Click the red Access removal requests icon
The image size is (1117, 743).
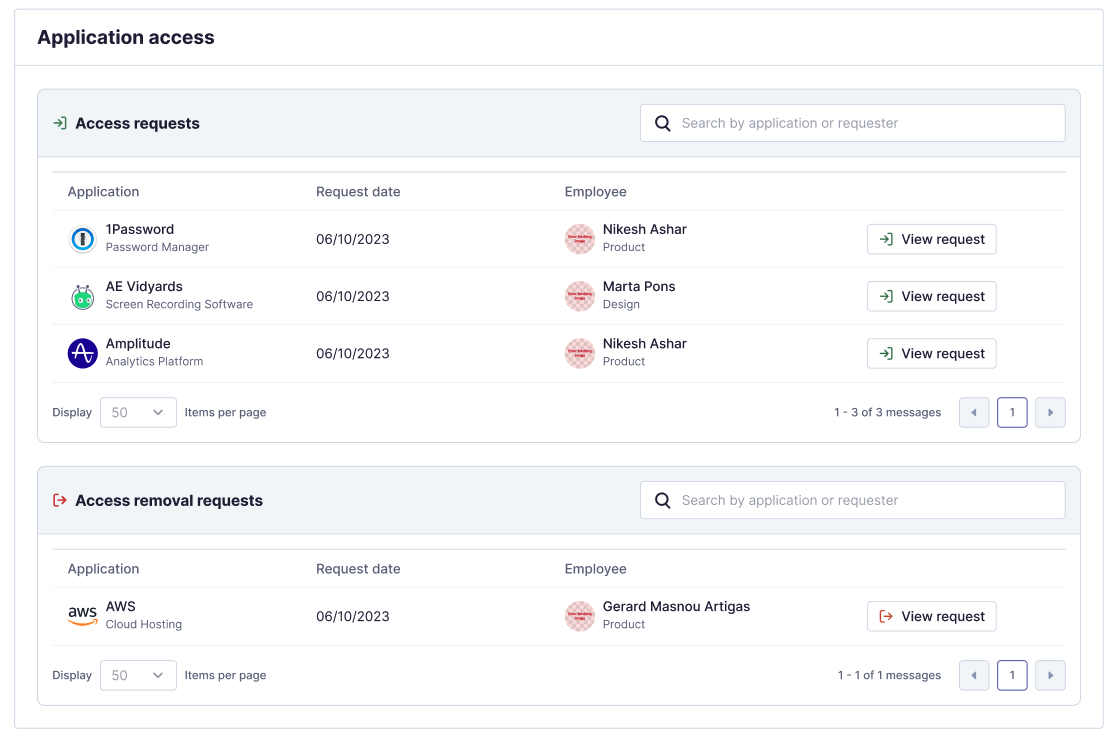point(60,500)
